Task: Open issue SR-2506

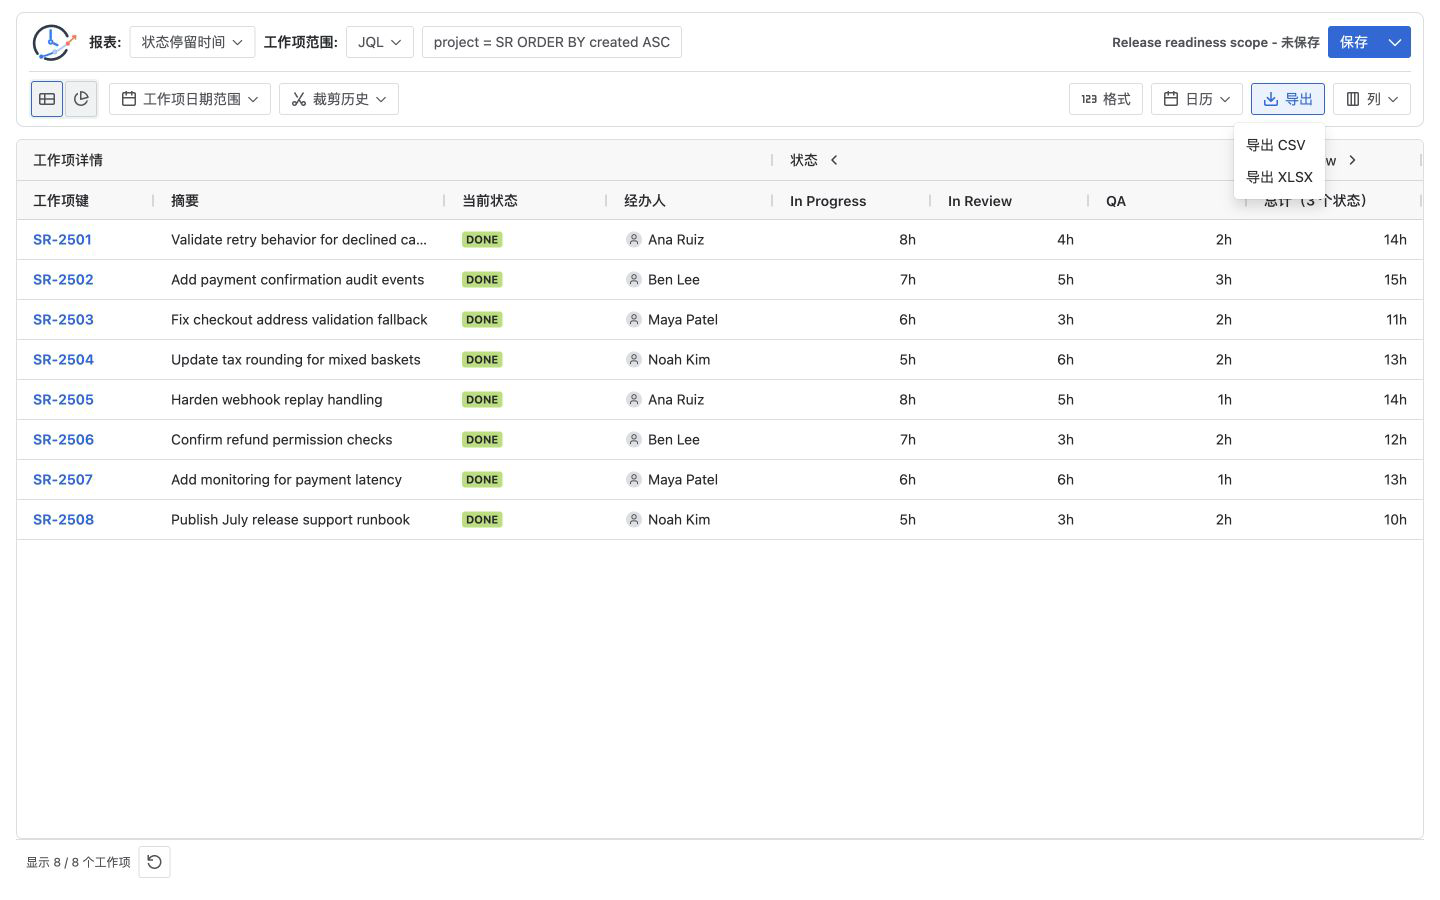Action: (x=63, y=440)
